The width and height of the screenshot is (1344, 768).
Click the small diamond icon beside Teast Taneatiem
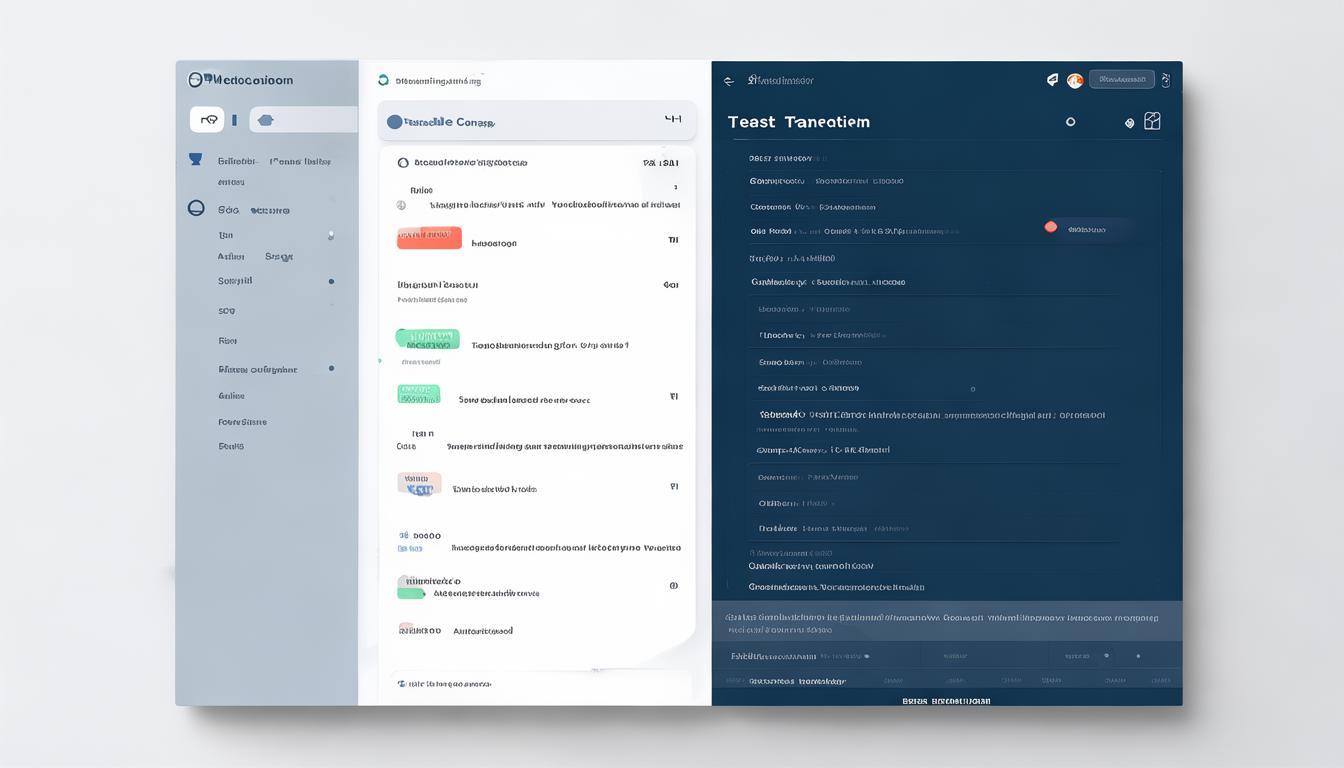[x=1129, y=123]
